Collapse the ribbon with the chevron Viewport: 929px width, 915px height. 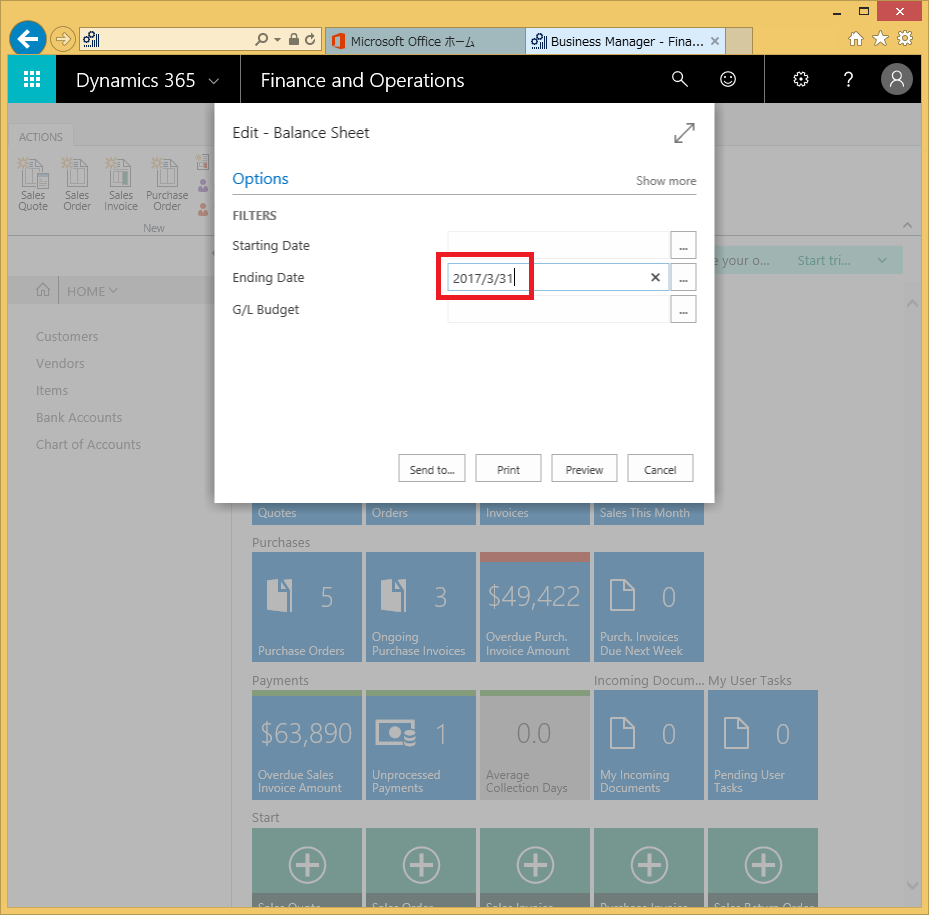tap(907, 225)
